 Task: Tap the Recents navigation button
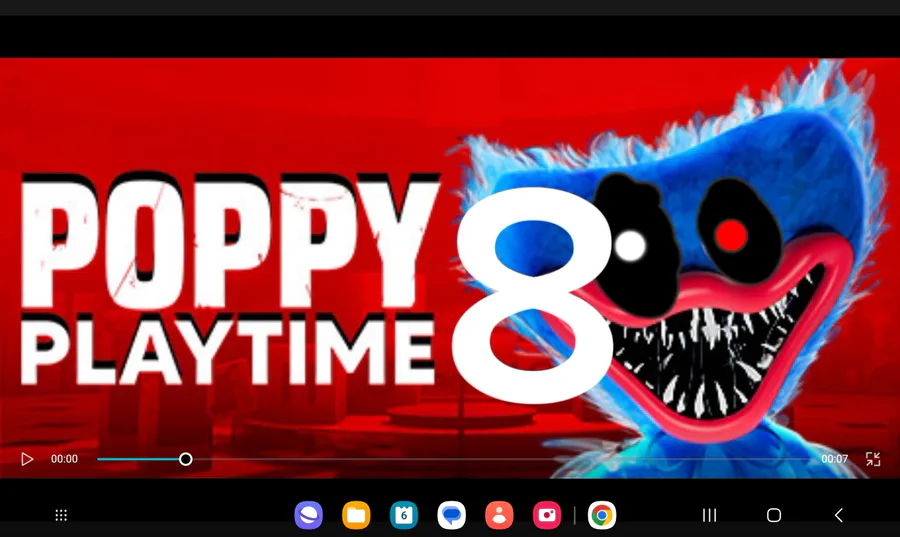click(x=709, y=515)
